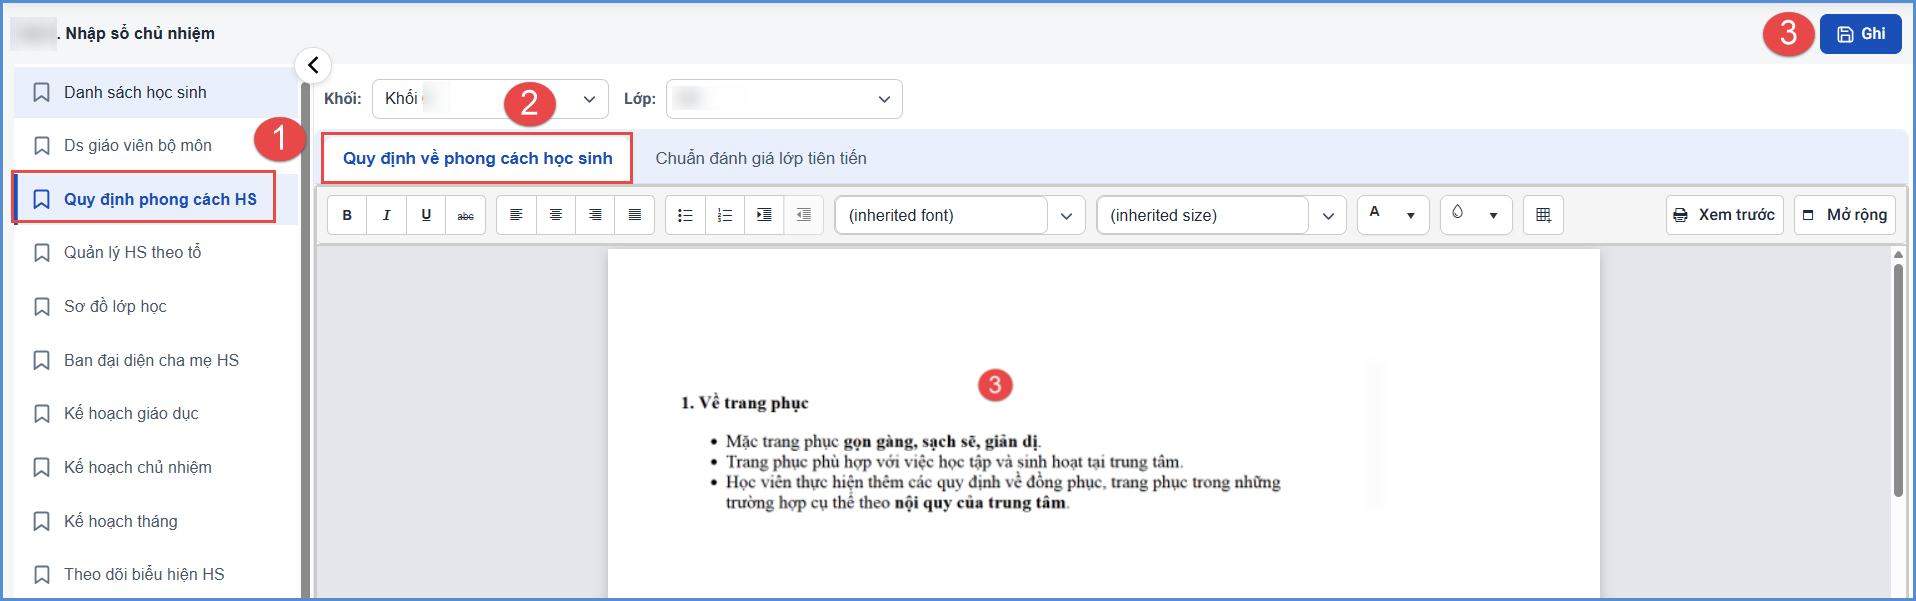
Task: Toggle italic formatting
Action: pos(387,215)
